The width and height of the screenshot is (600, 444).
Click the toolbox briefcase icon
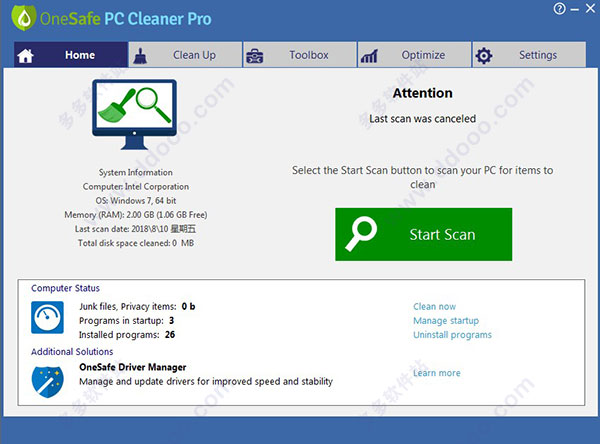pos(254,56)
